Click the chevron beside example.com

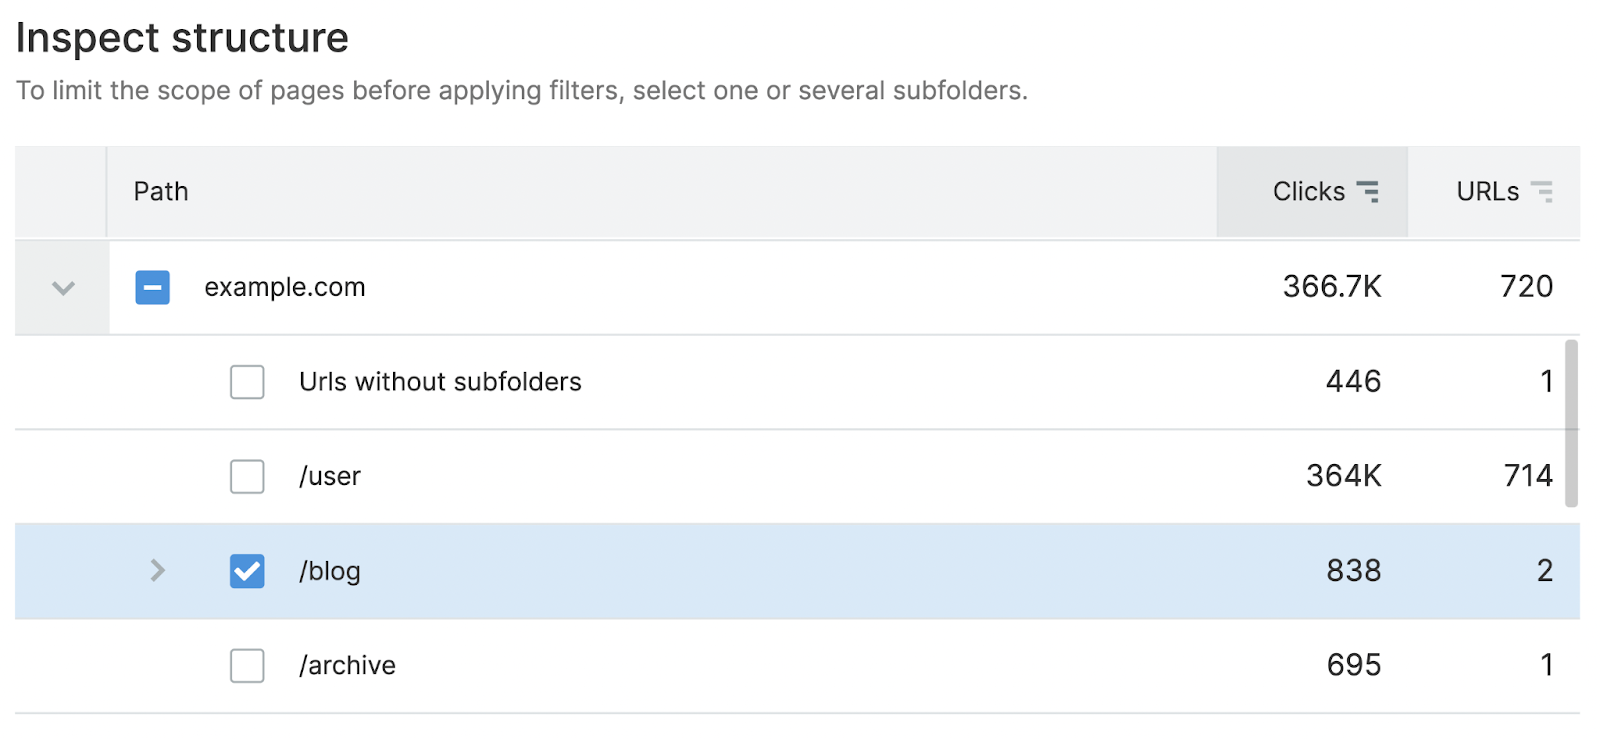(x=61, y=288)
